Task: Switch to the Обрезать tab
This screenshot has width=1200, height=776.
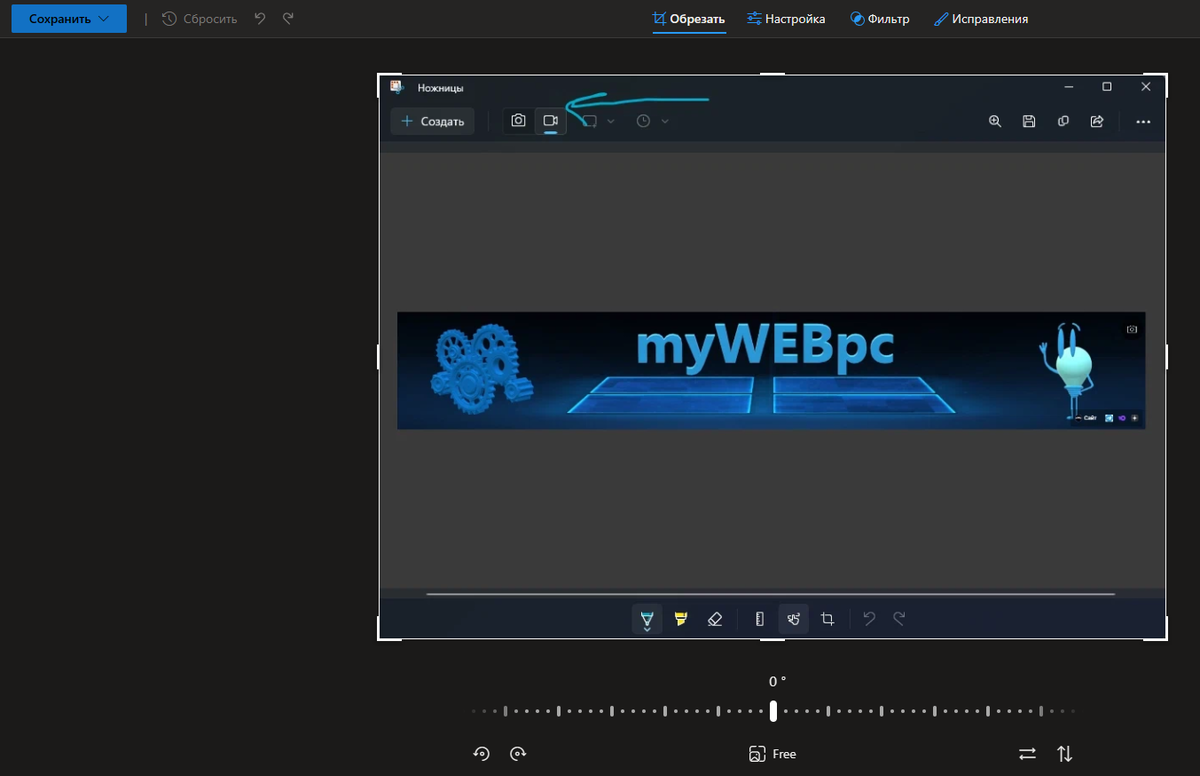Action: coord(688,19)
